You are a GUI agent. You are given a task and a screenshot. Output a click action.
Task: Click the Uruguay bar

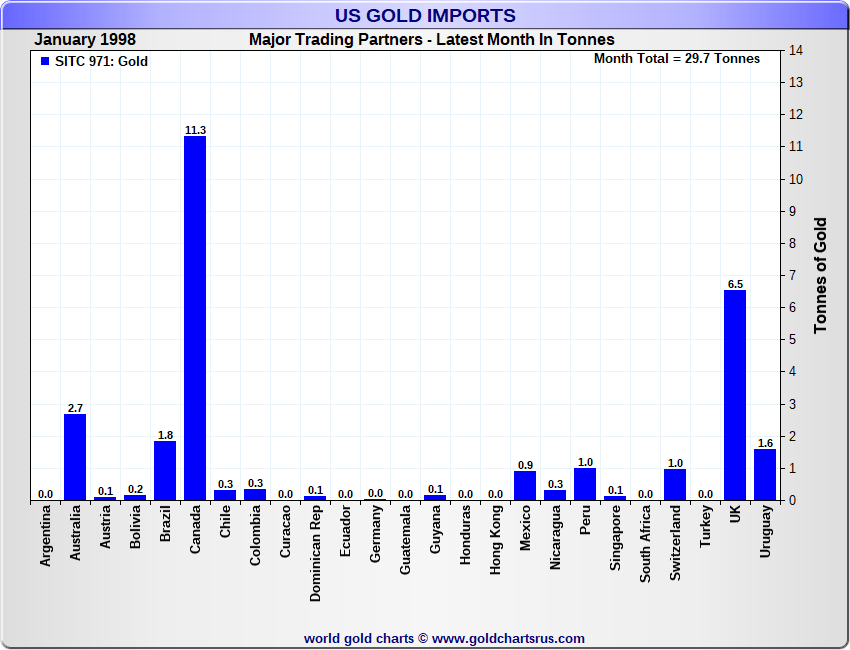(765, 474)
